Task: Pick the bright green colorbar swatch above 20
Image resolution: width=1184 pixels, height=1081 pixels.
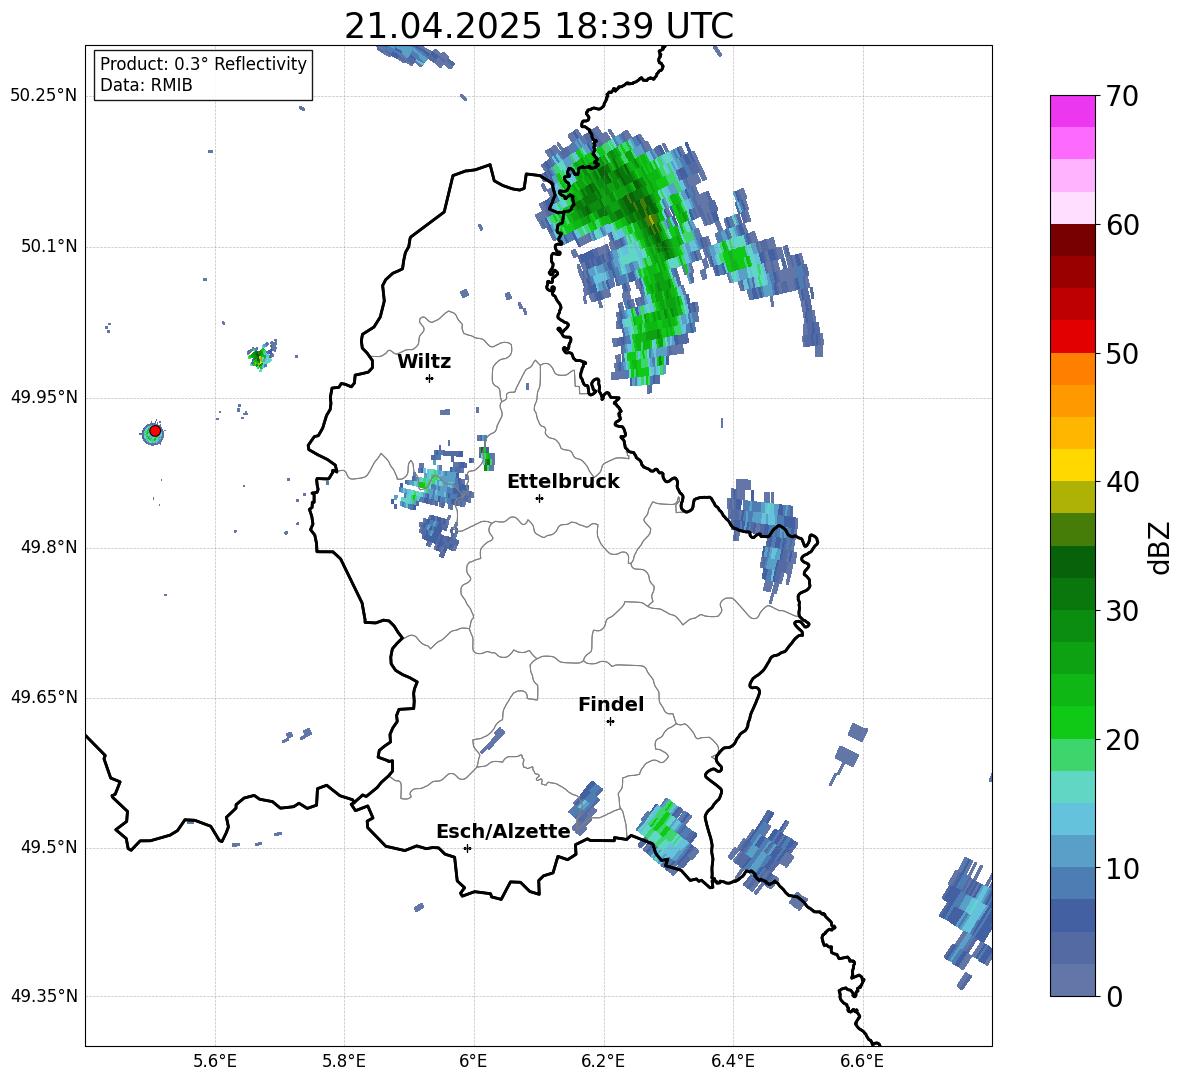Action: (x=1072, y=722)
